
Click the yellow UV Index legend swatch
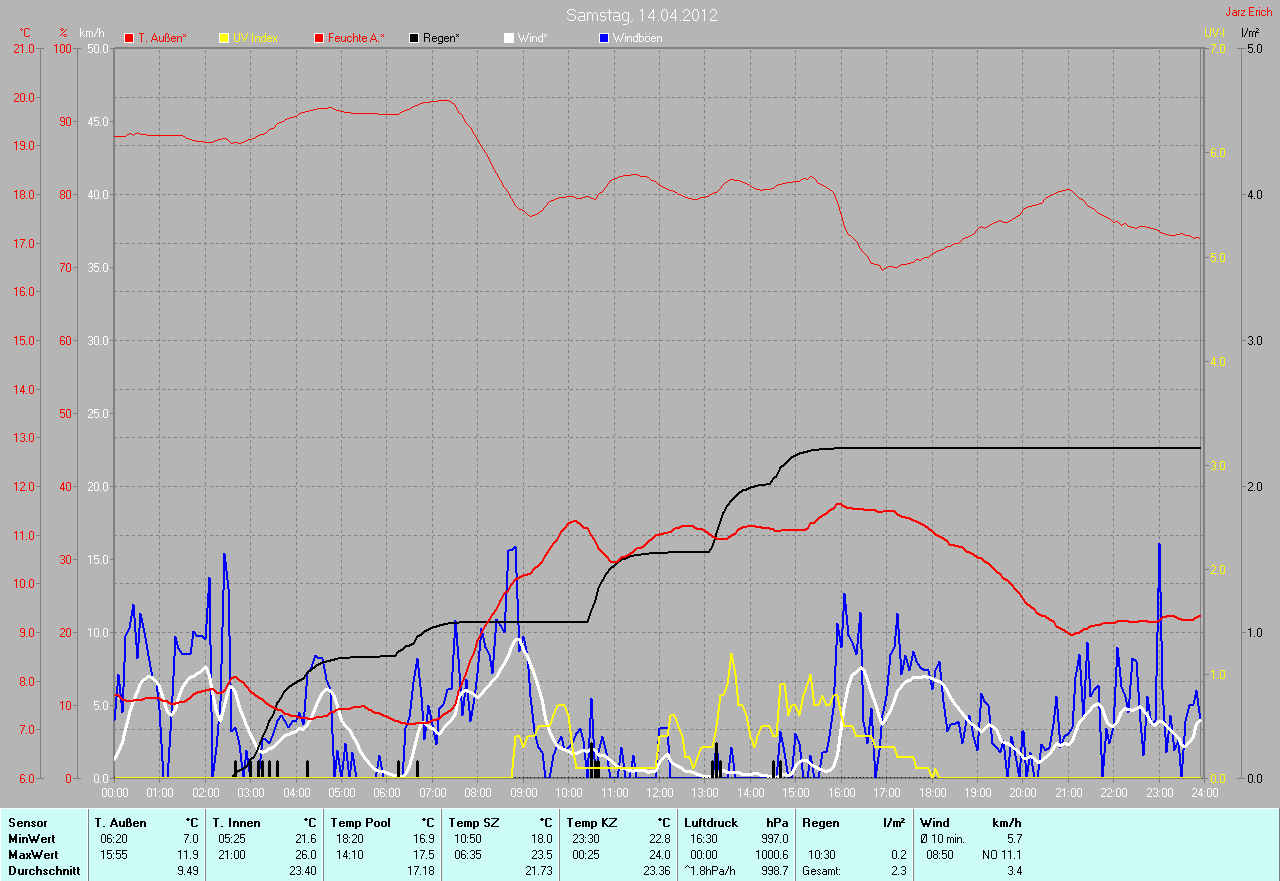pyautogui.click(x=224, y=38)
